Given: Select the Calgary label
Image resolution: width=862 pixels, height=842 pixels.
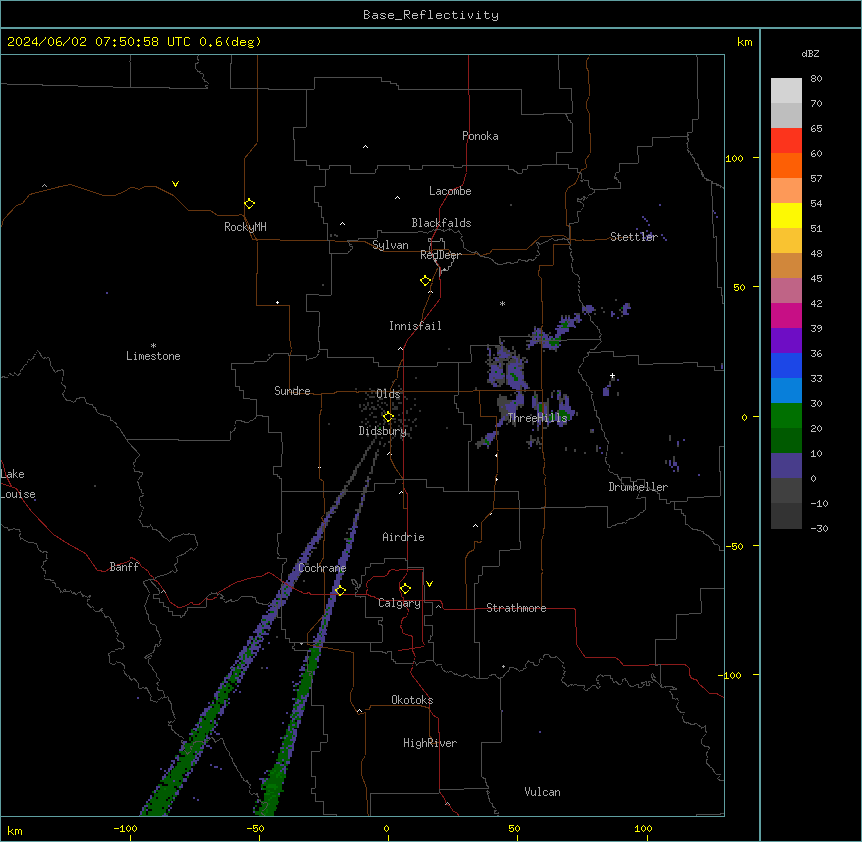Looking at the screenshot, I should [400, 603].
